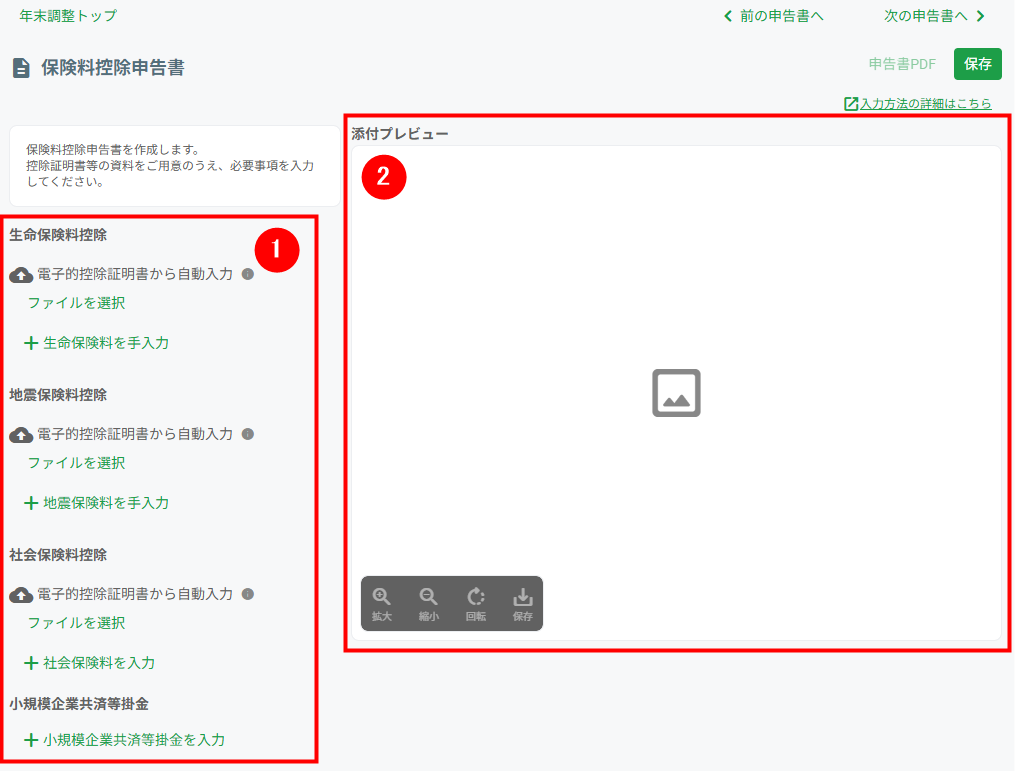This screenshot has height=771, width=1015.
Task: Click the external-link icon before 入力方法の詳細はこちら
Action: tap(851, 103)
